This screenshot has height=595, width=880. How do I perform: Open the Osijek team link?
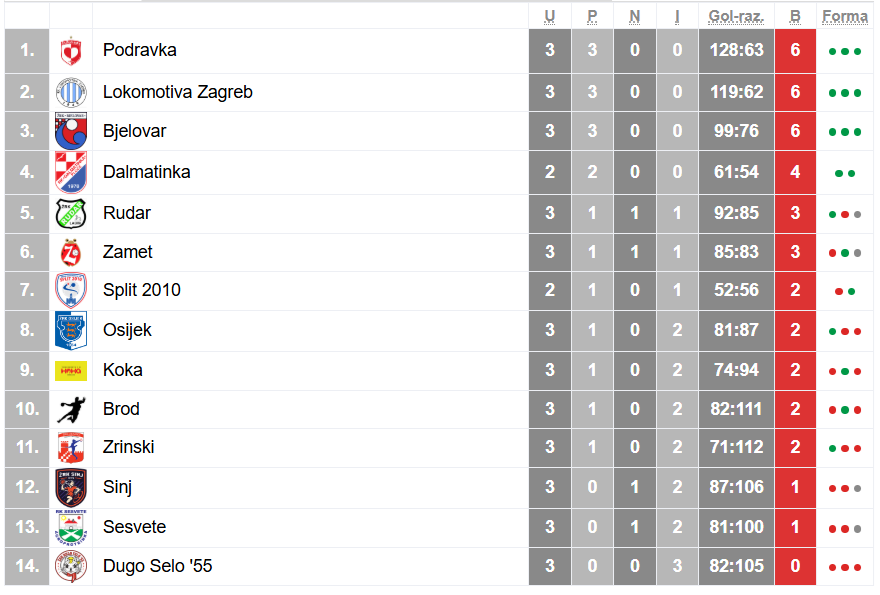[127, 330]
